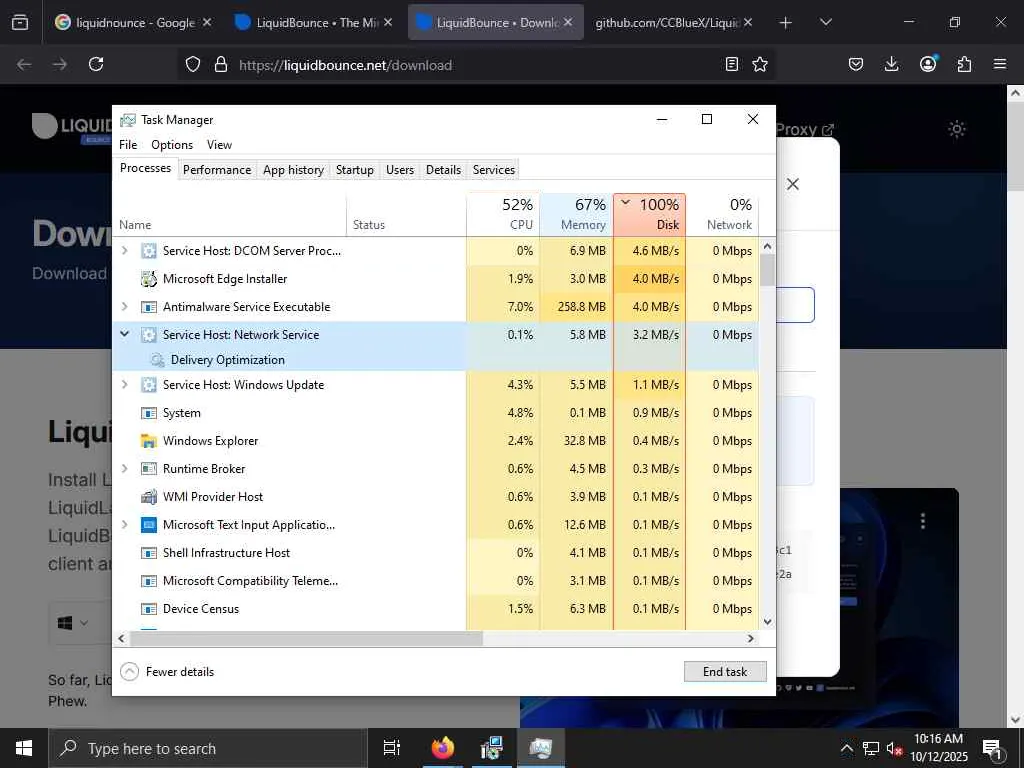Viewport: 1024px width, 768px height.
Task: Open Task Manager File menu
Action: tap(128, 145)
